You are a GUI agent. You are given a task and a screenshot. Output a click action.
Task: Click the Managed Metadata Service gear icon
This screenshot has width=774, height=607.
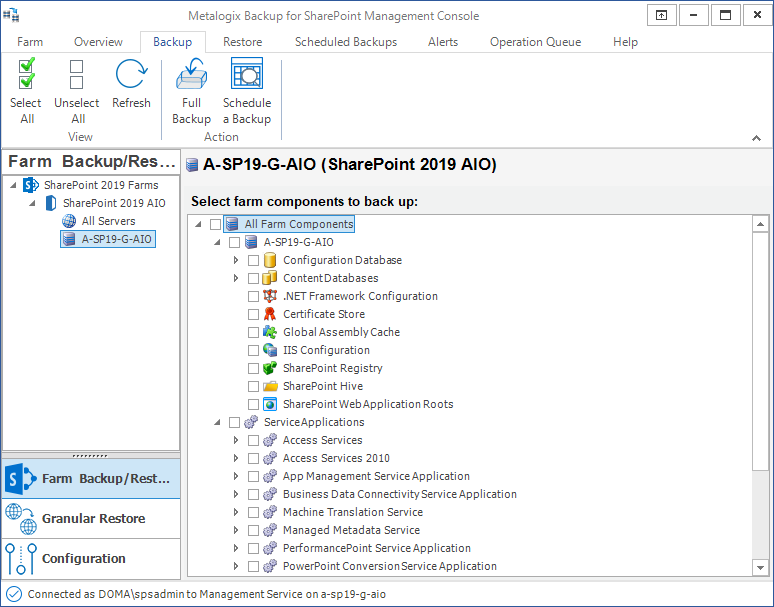point(270,530)
